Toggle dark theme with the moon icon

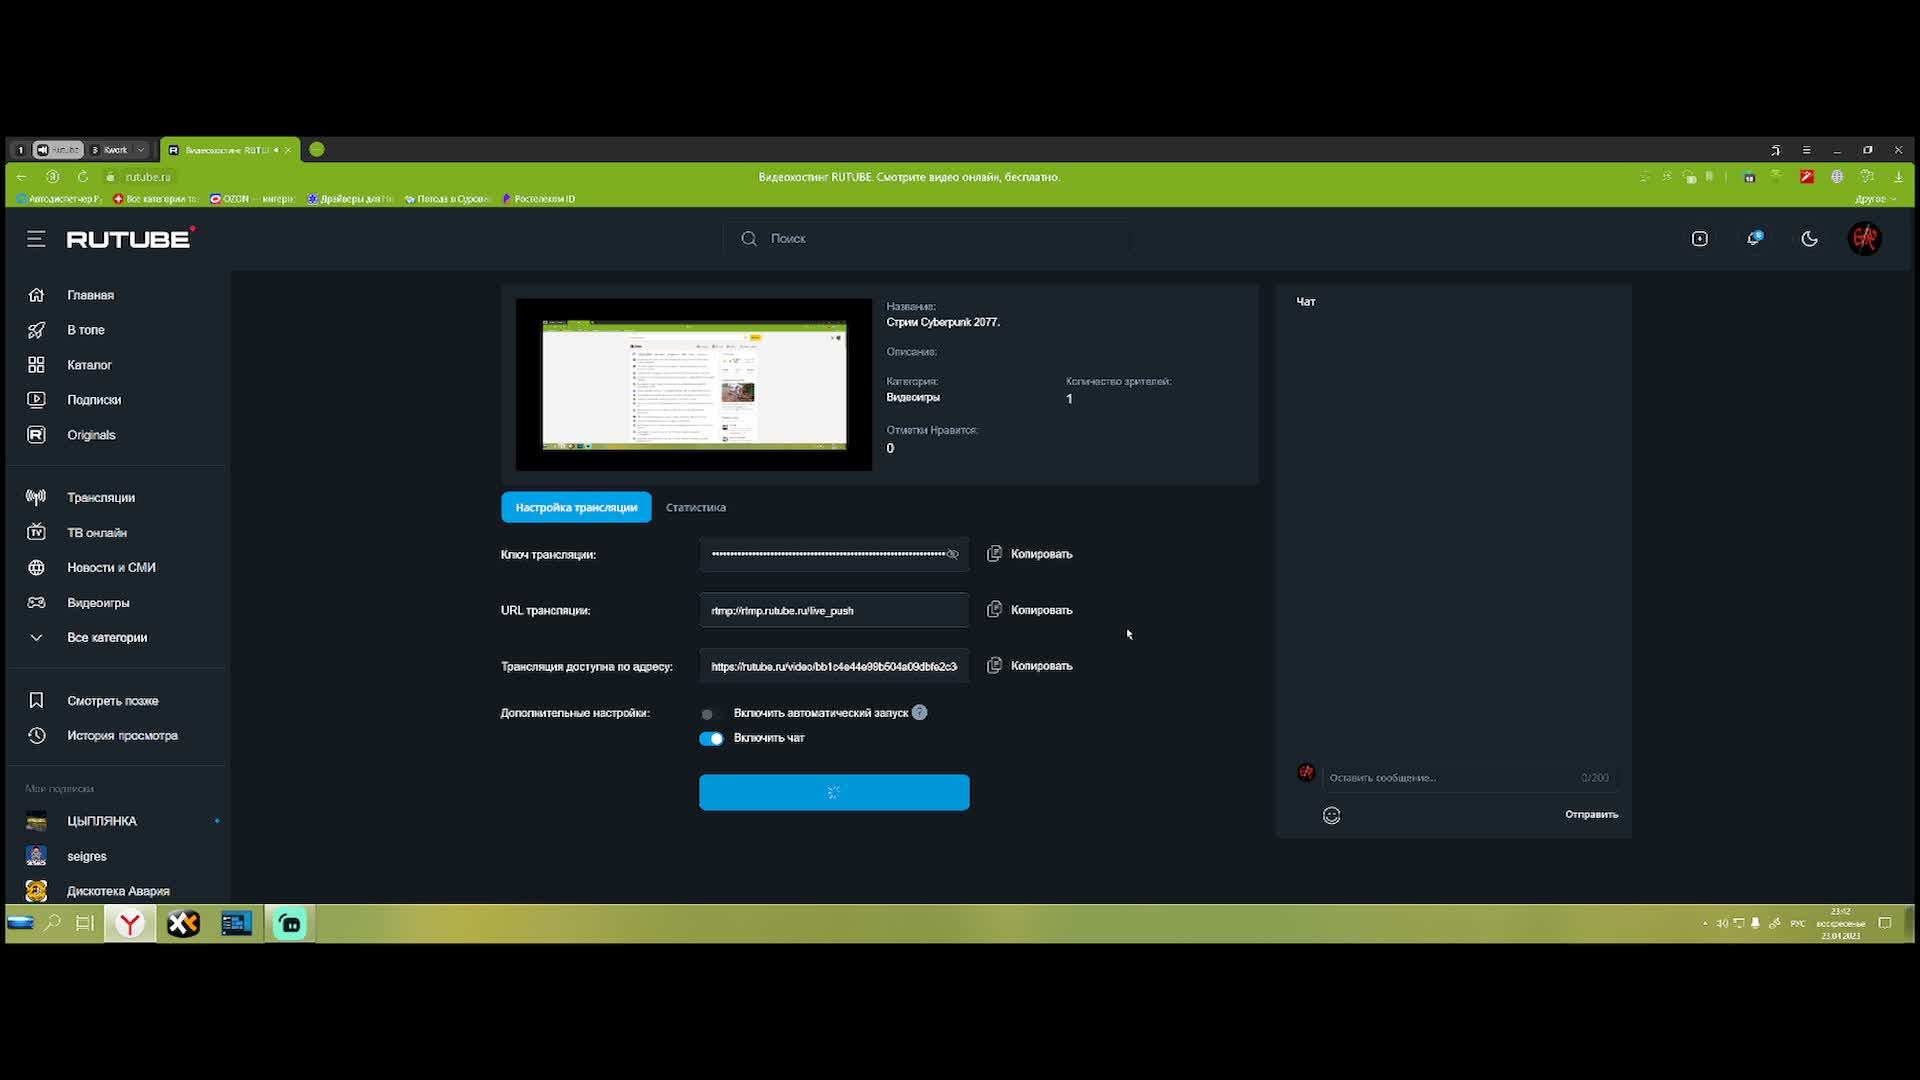(x=1809, y=239)
